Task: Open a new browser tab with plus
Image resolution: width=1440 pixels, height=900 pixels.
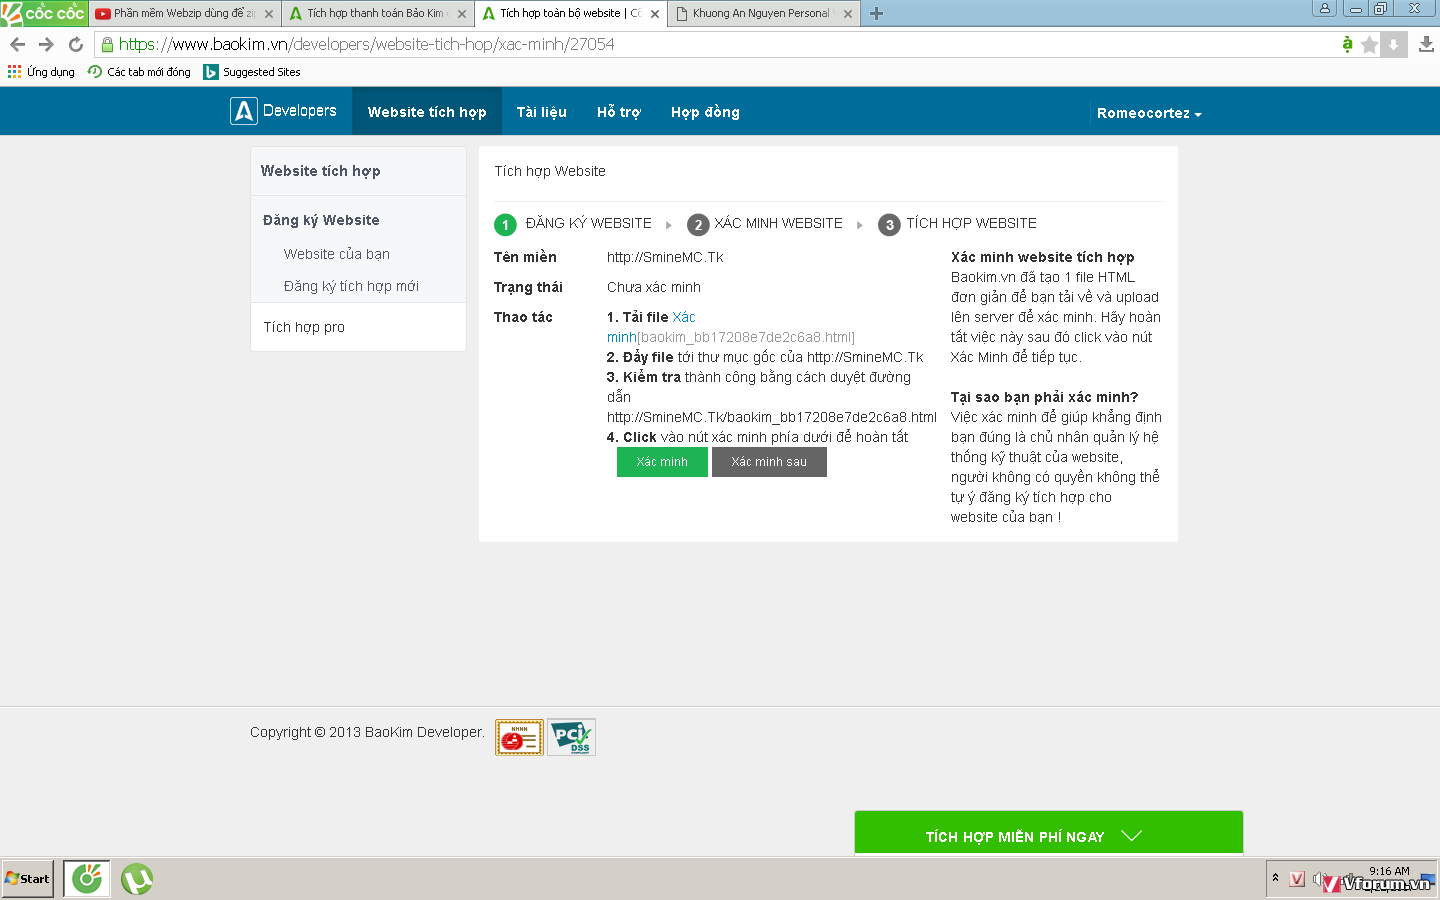Action: (876, 13)
